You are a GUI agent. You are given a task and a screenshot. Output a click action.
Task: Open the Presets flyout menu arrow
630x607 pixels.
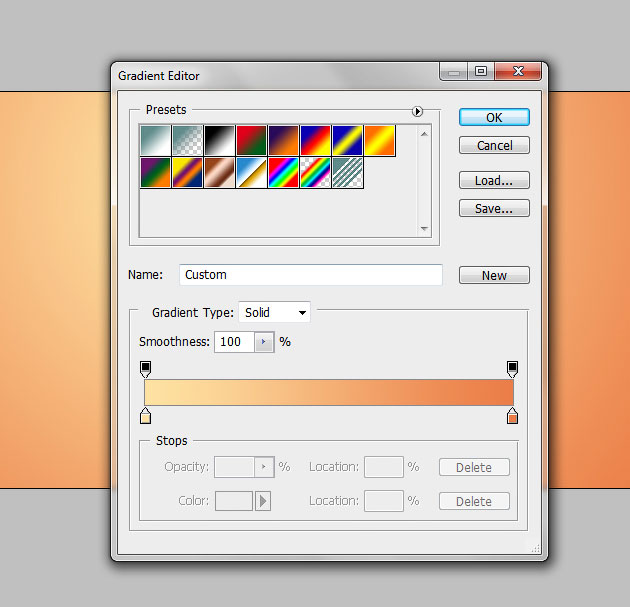tap(417, 111)
